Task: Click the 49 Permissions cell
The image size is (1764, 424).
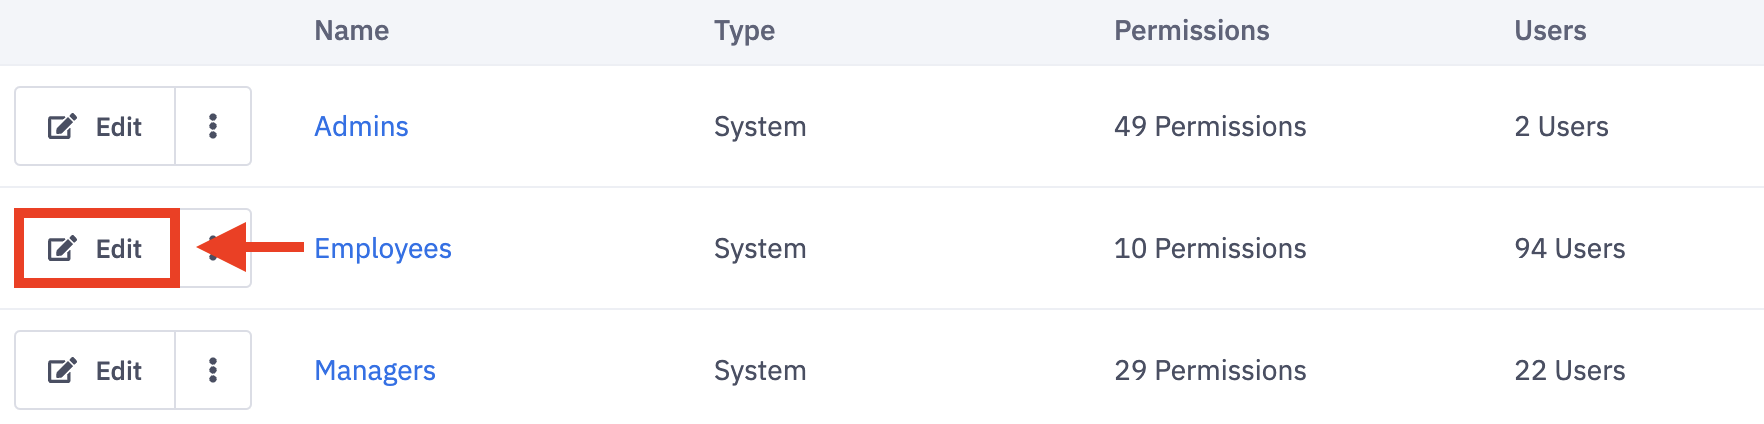Action: pyautogui.click(x=1209, y=127)
